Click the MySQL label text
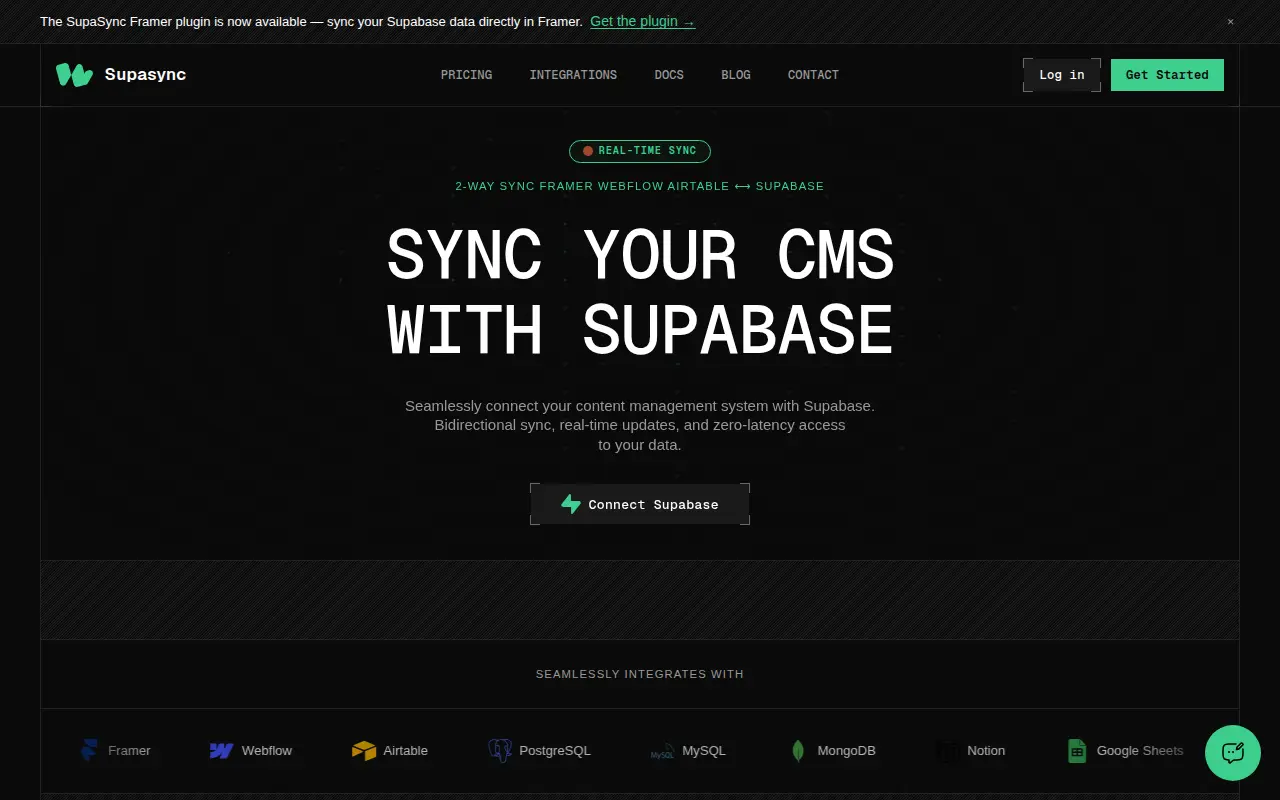Image resolution: width=1280 pixels, height=800 pixels. point(704,751)
